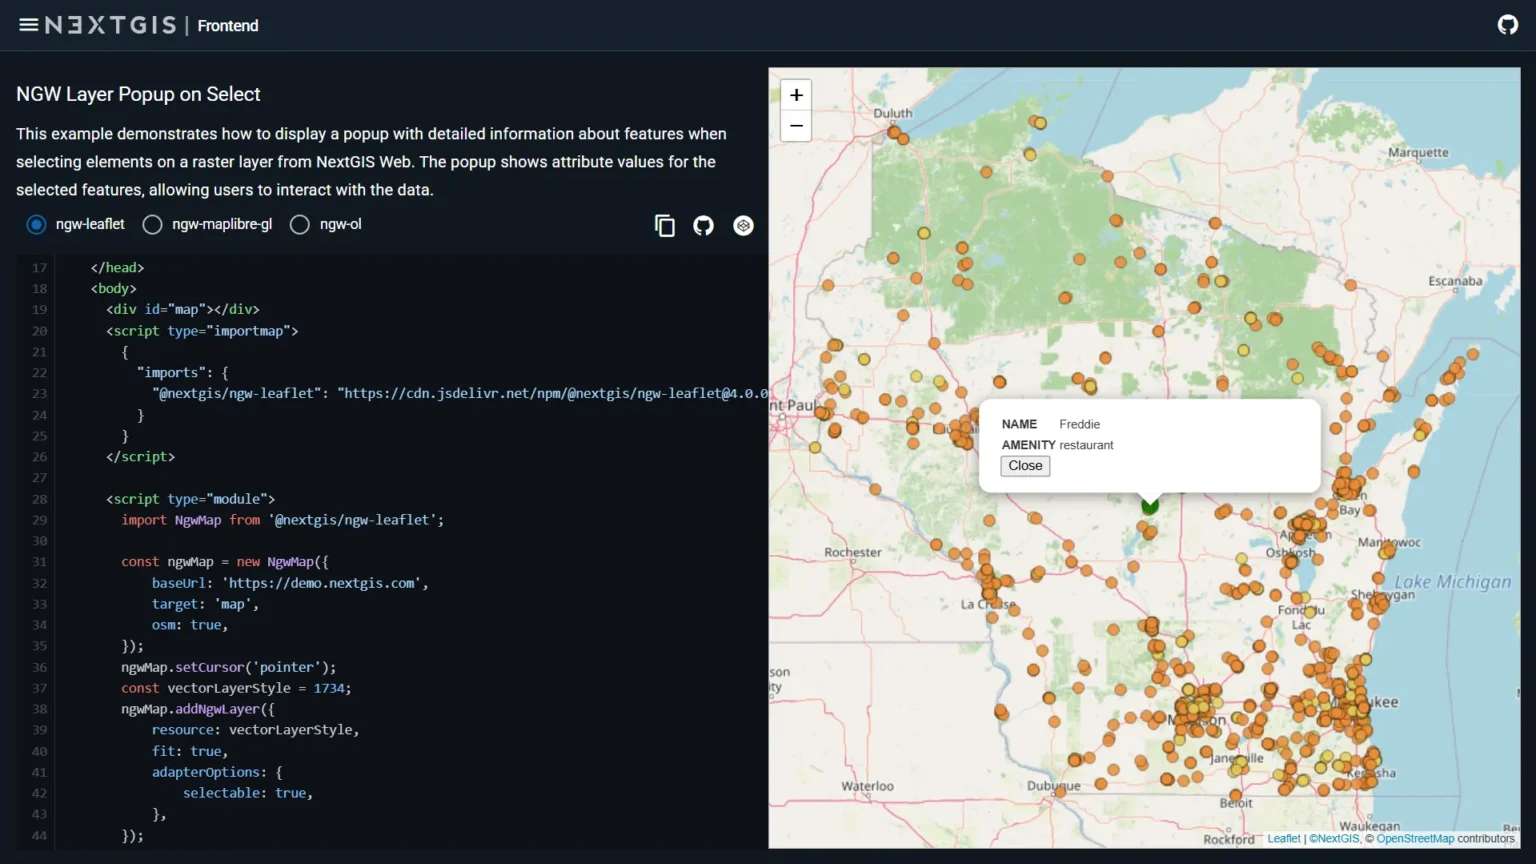Click the green selected marker

1150,506
